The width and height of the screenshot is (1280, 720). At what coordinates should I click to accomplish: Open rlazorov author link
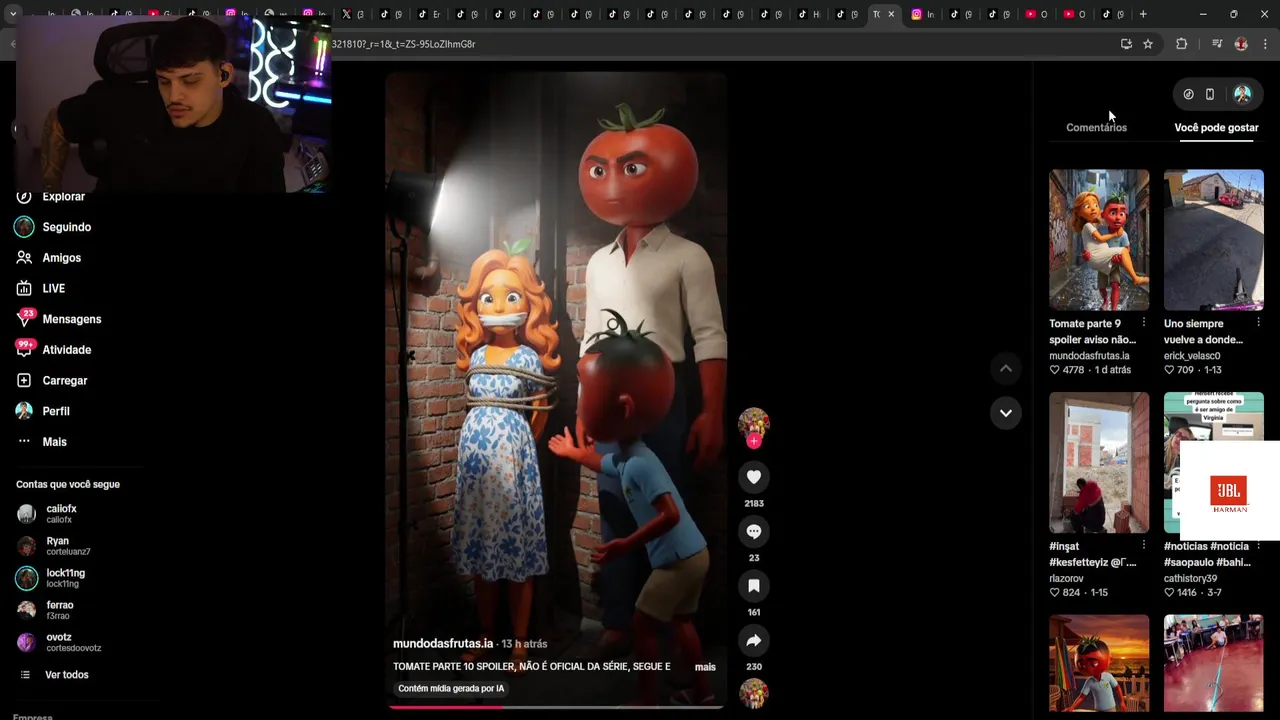(x=1066, y=578)
